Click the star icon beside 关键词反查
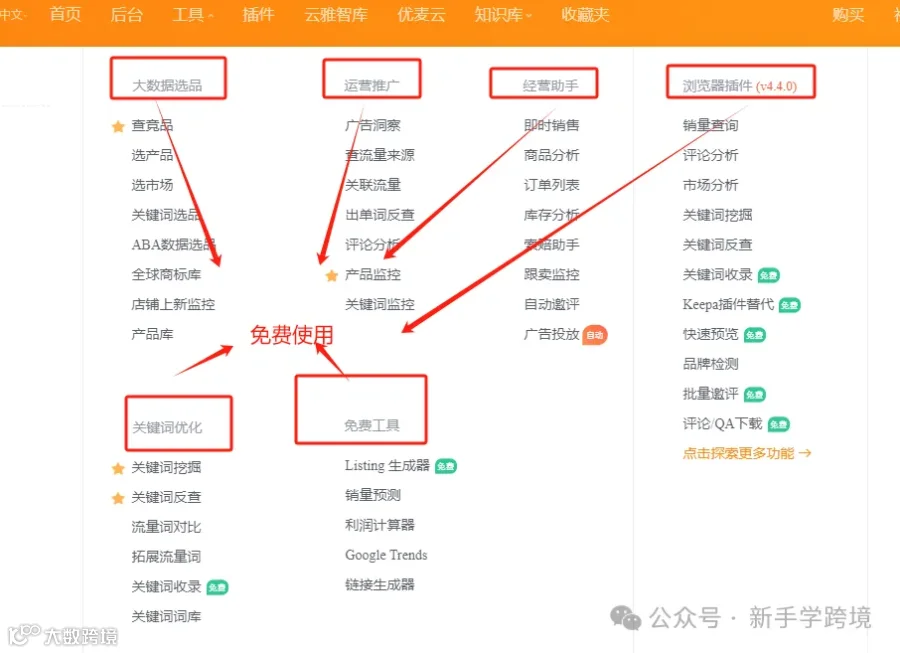This screenshot has height=653, width=900. click(x=118, y=498)
